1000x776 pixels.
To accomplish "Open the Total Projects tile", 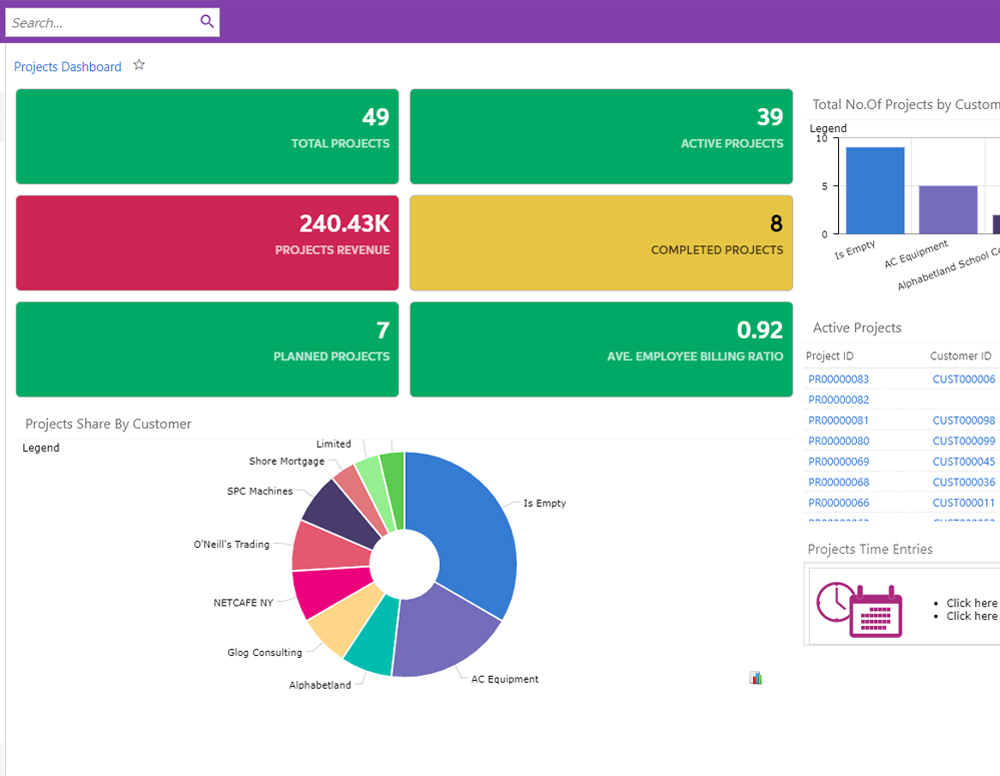I will (x=207, y=136).
